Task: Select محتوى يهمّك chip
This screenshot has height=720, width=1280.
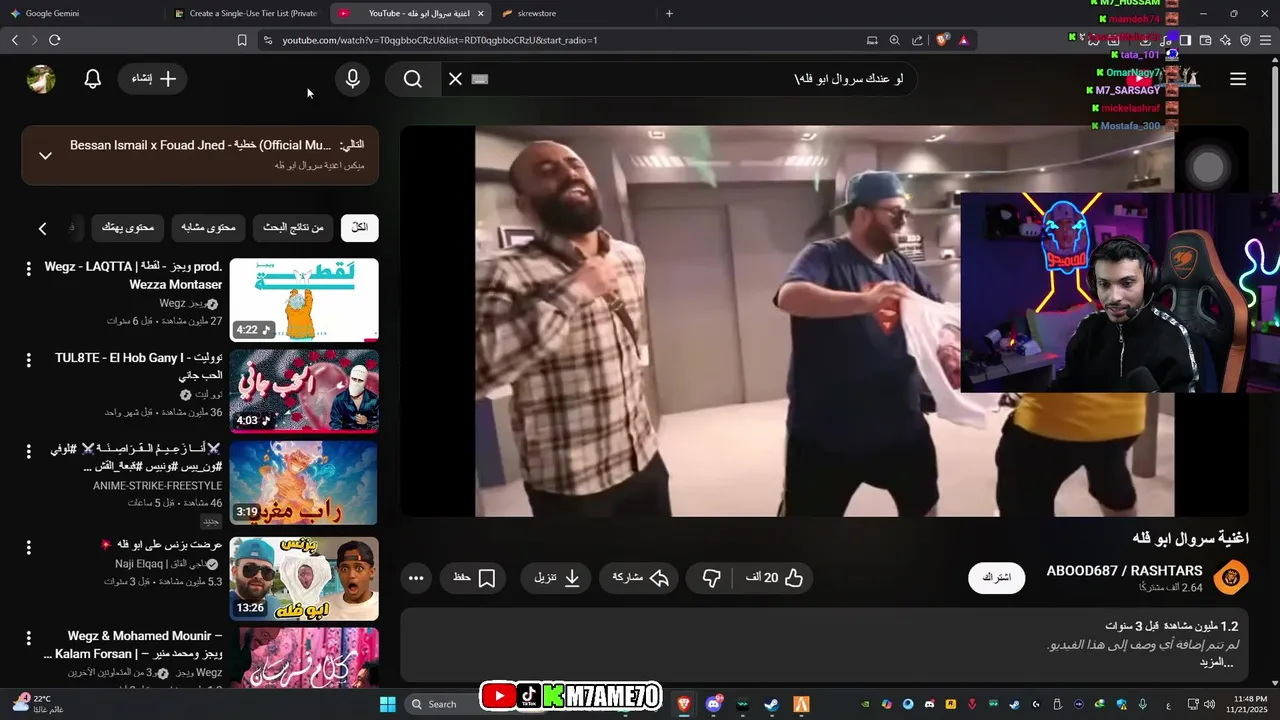Action: pyautogui.click(x=128, y=228)
